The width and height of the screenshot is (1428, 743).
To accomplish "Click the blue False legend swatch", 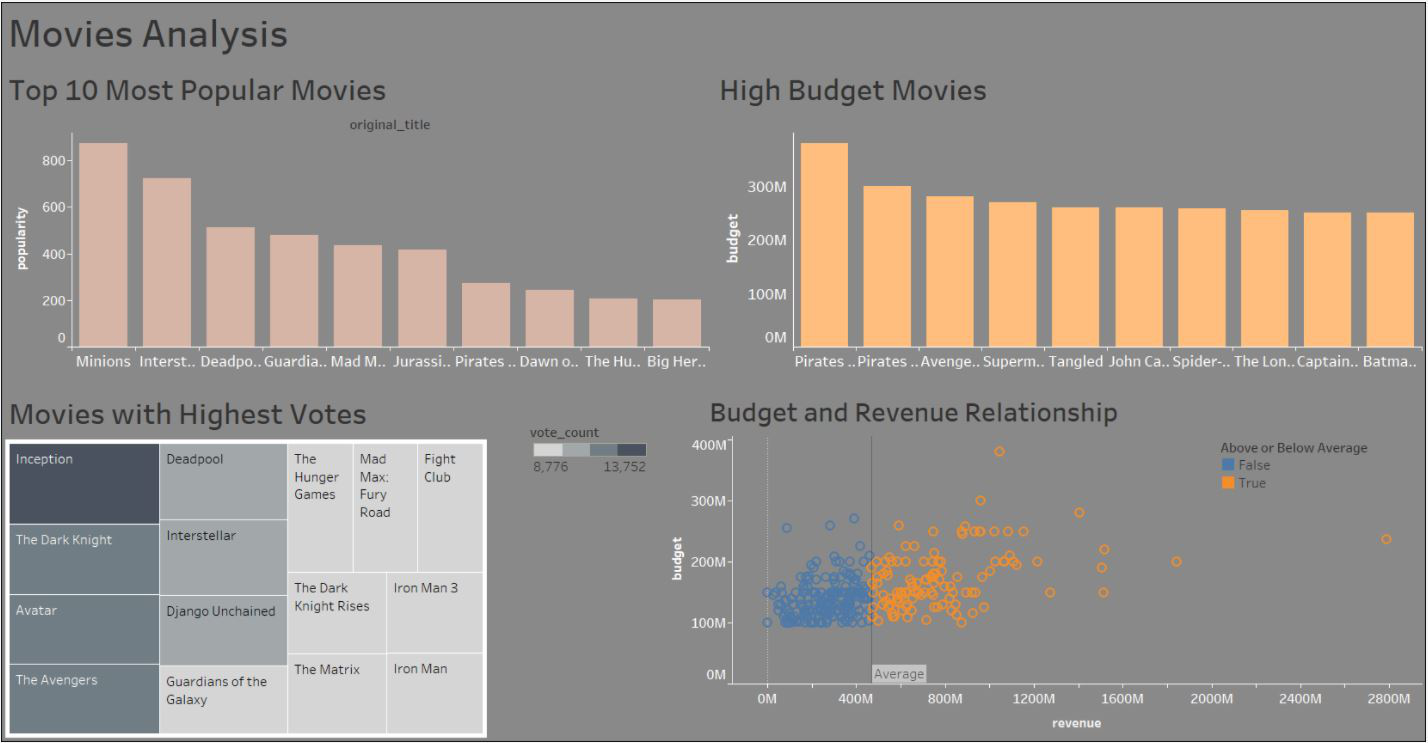I will point(1228,465).
